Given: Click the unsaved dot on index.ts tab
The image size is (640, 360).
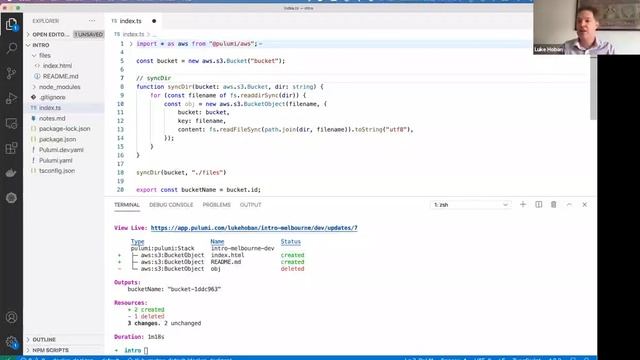Looking at the screenshot, I should point(154,21).
